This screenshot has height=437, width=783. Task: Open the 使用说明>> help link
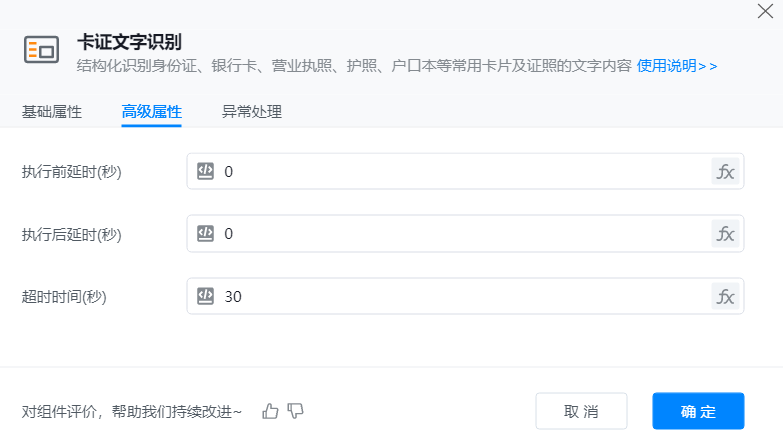coord(677,66)
